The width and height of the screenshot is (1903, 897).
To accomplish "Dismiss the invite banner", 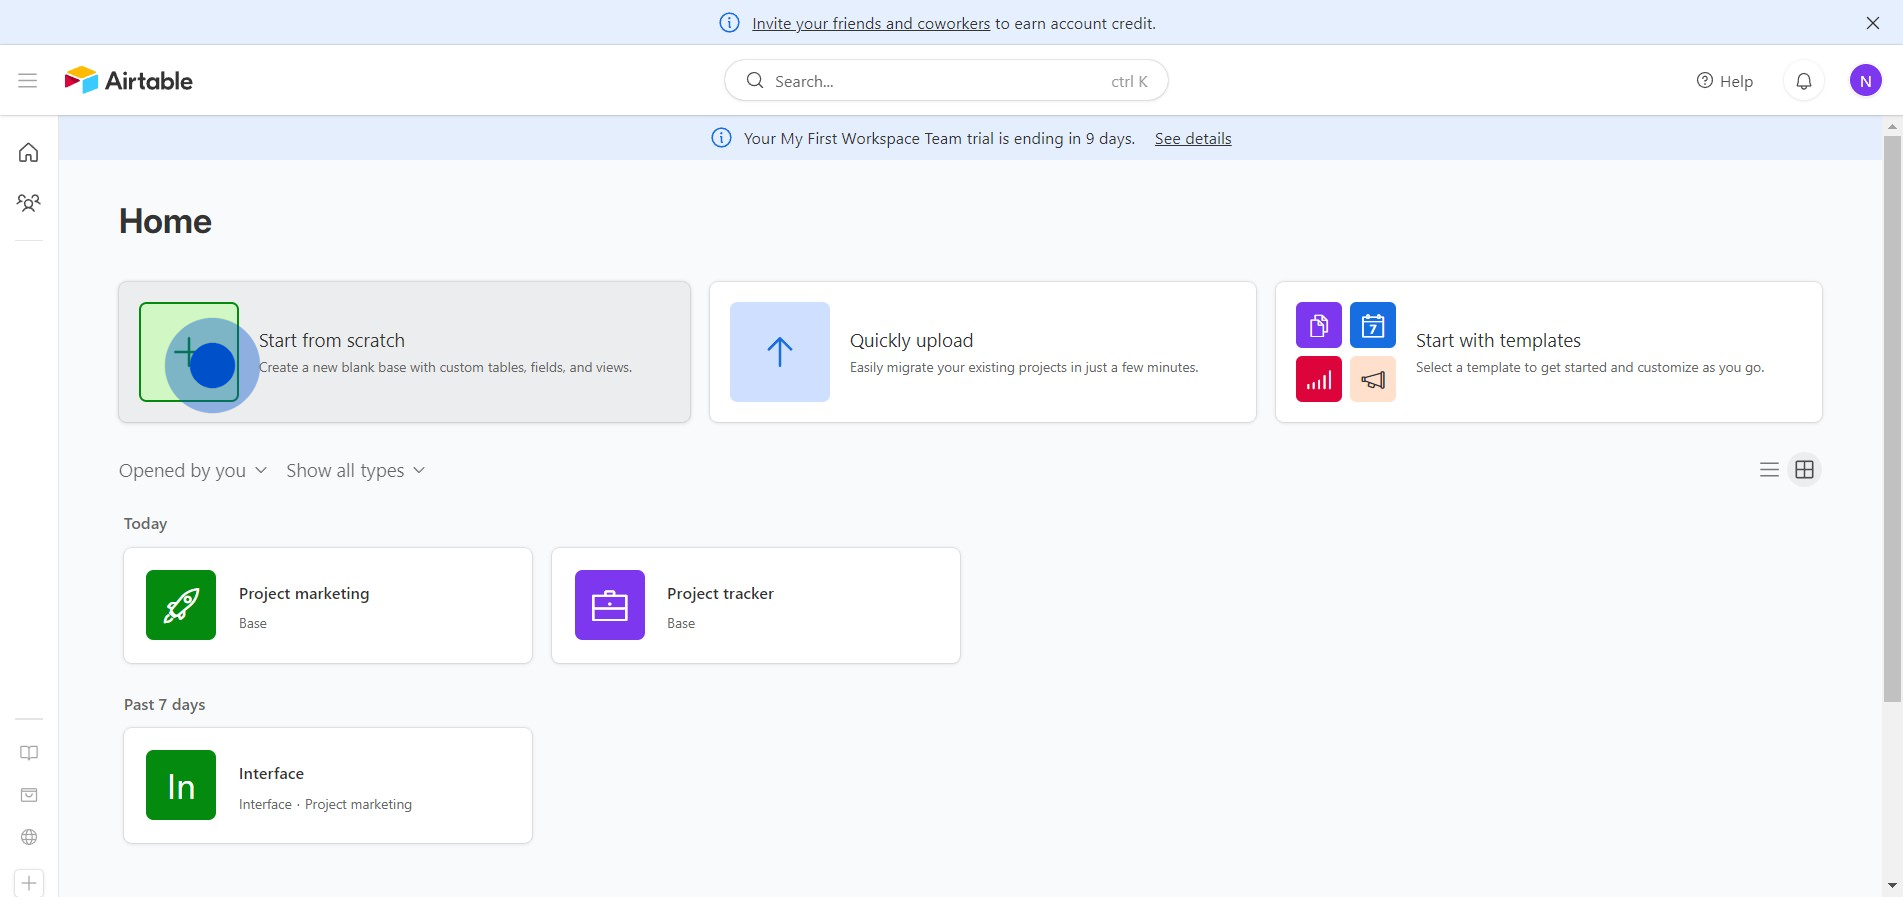I will [x=1872, y=23].
